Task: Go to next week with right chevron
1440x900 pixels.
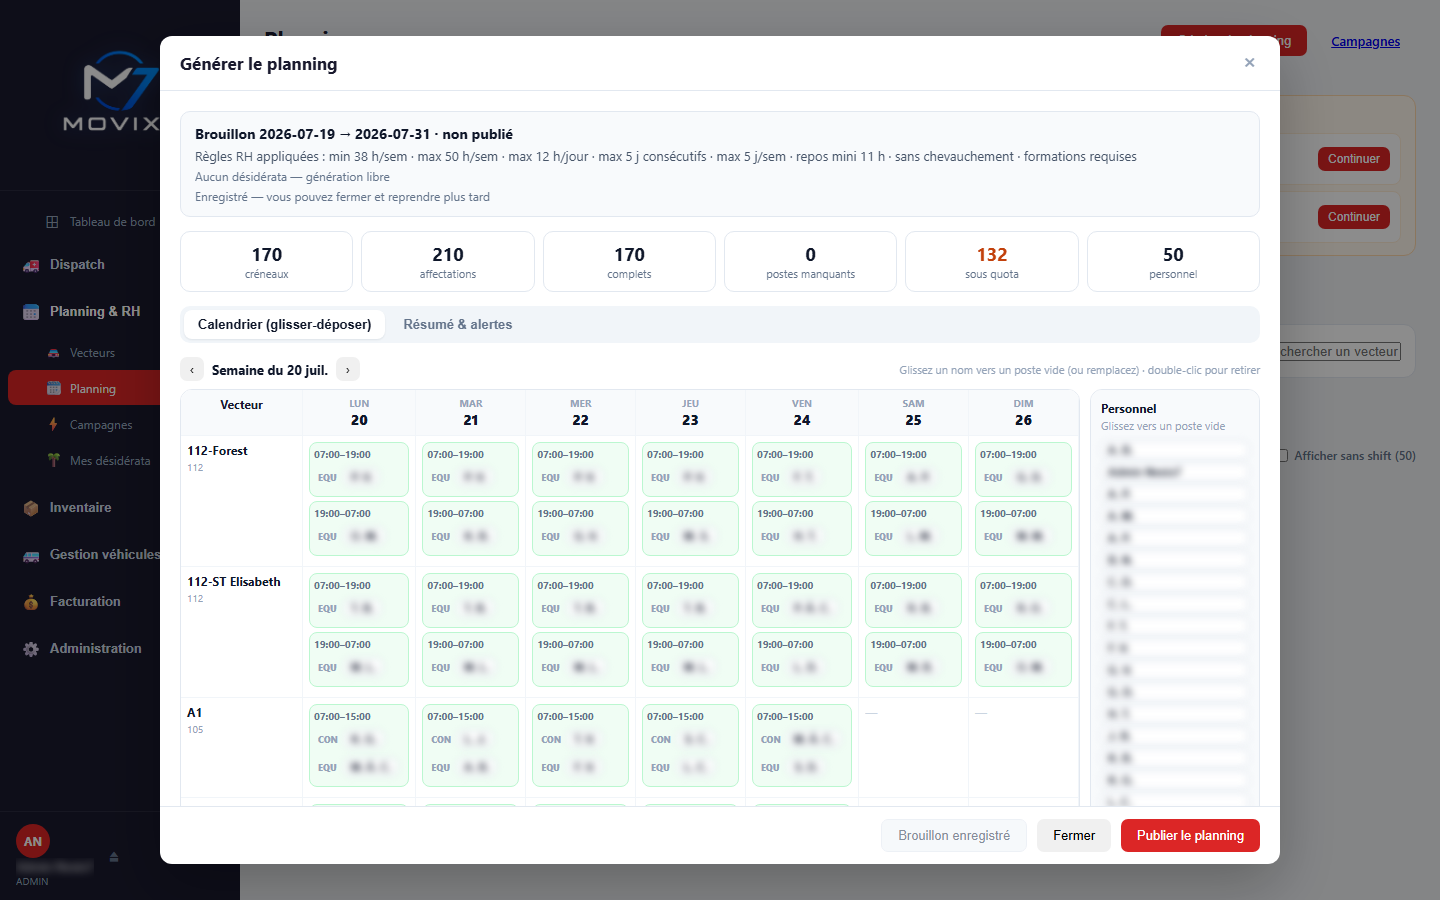Action: pyautogui.click(x=347, y=370)
